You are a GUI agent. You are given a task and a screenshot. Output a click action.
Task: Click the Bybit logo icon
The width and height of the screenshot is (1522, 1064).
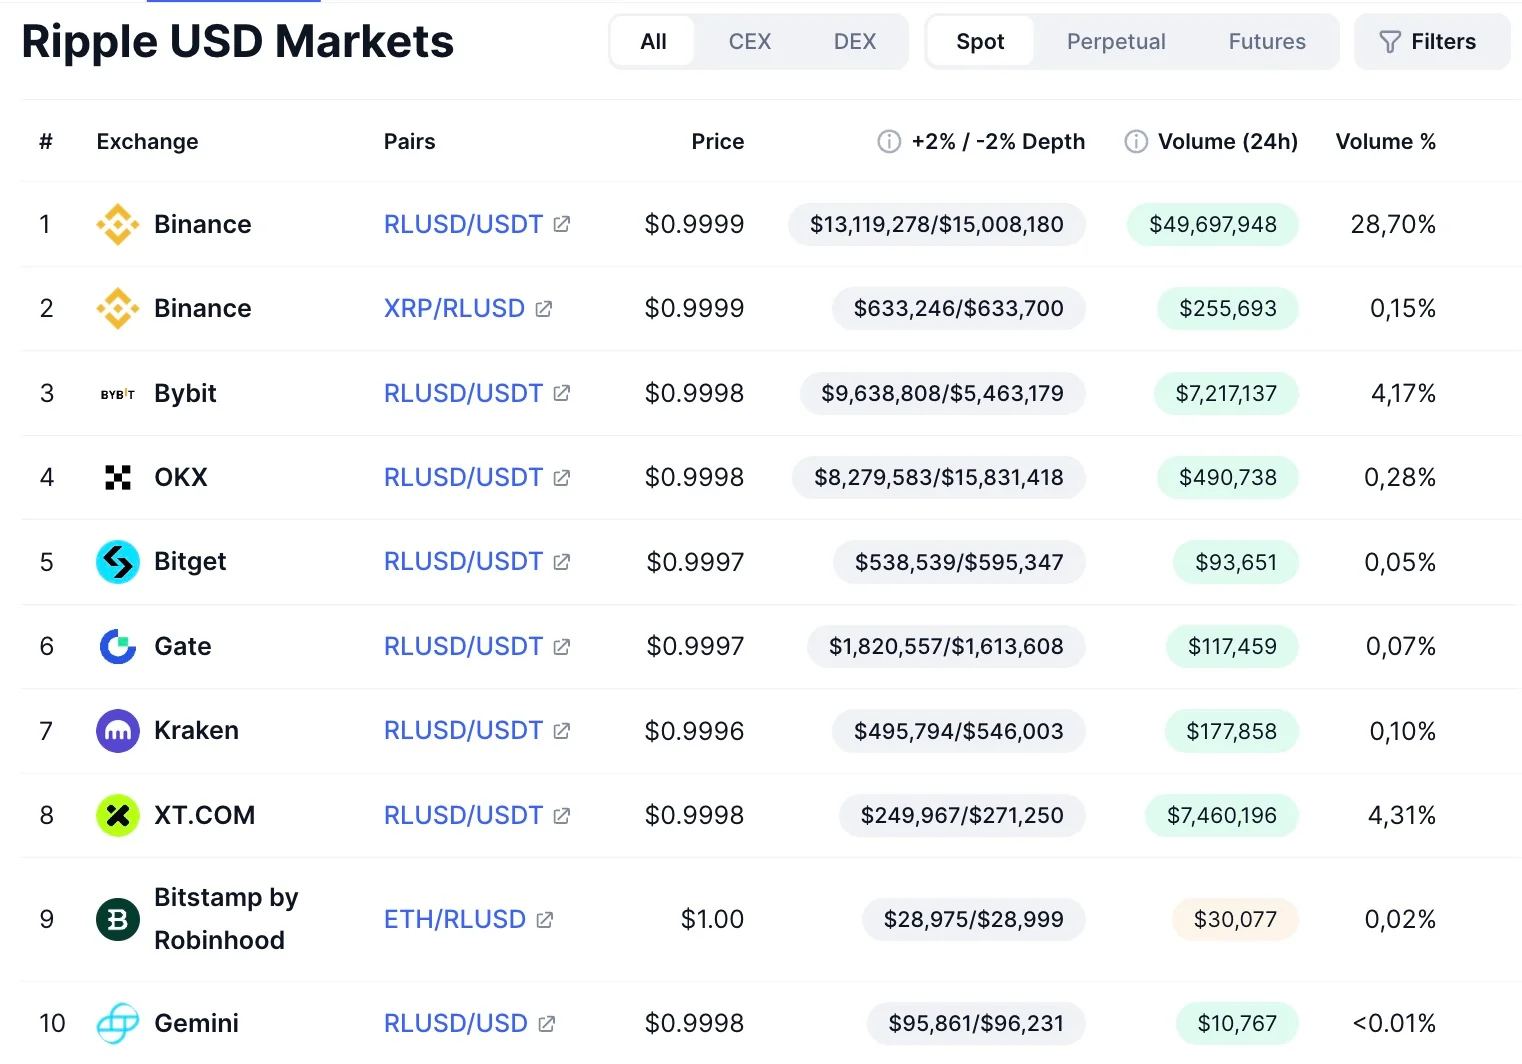coord(117,394)
